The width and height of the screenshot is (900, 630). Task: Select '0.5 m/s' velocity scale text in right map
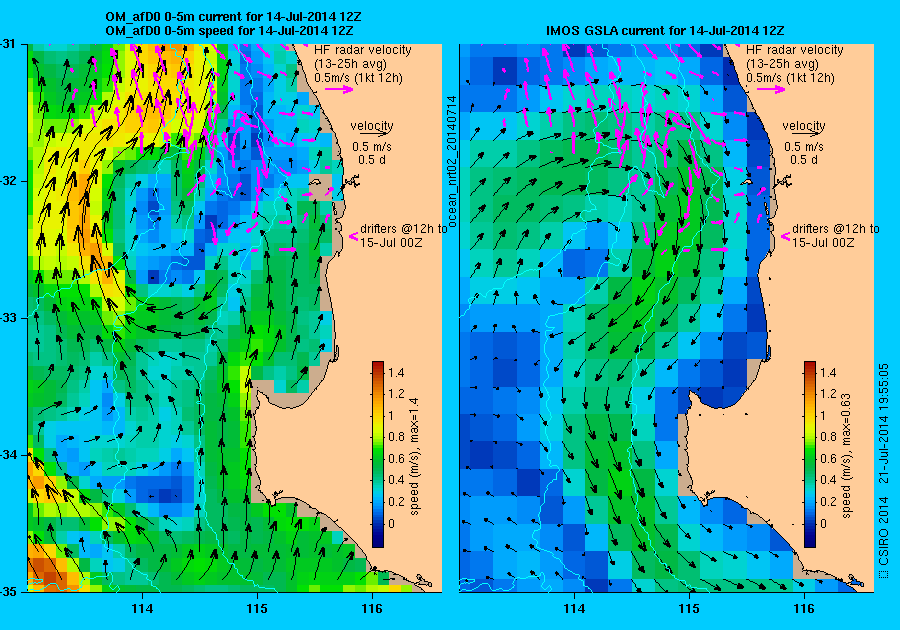[x=804, y=146]
